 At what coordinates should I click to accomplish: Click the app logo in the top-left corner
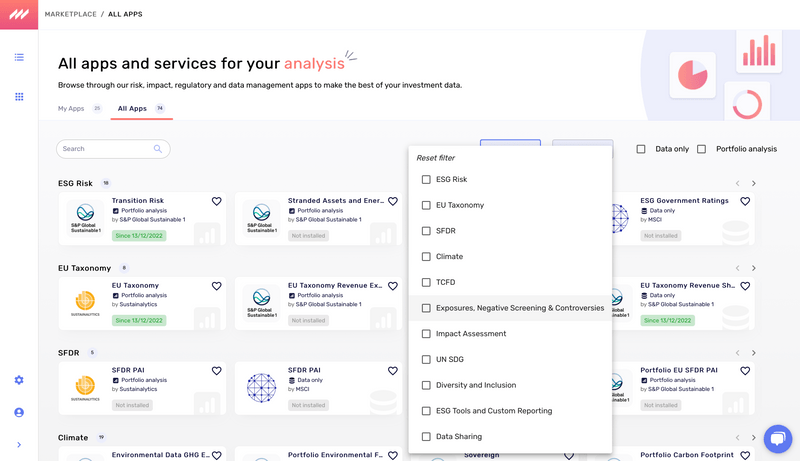(19, 14)
